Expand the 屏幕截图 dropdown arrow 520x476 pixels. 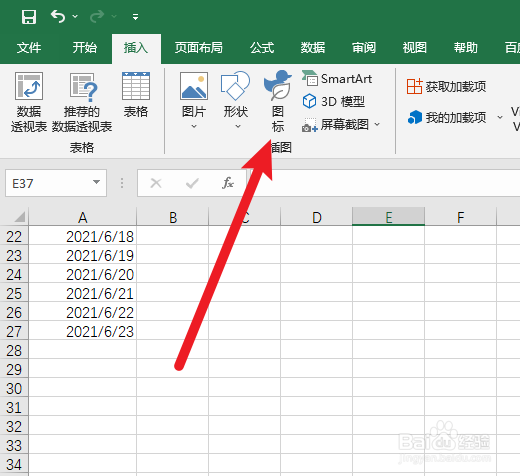[377, 125]
